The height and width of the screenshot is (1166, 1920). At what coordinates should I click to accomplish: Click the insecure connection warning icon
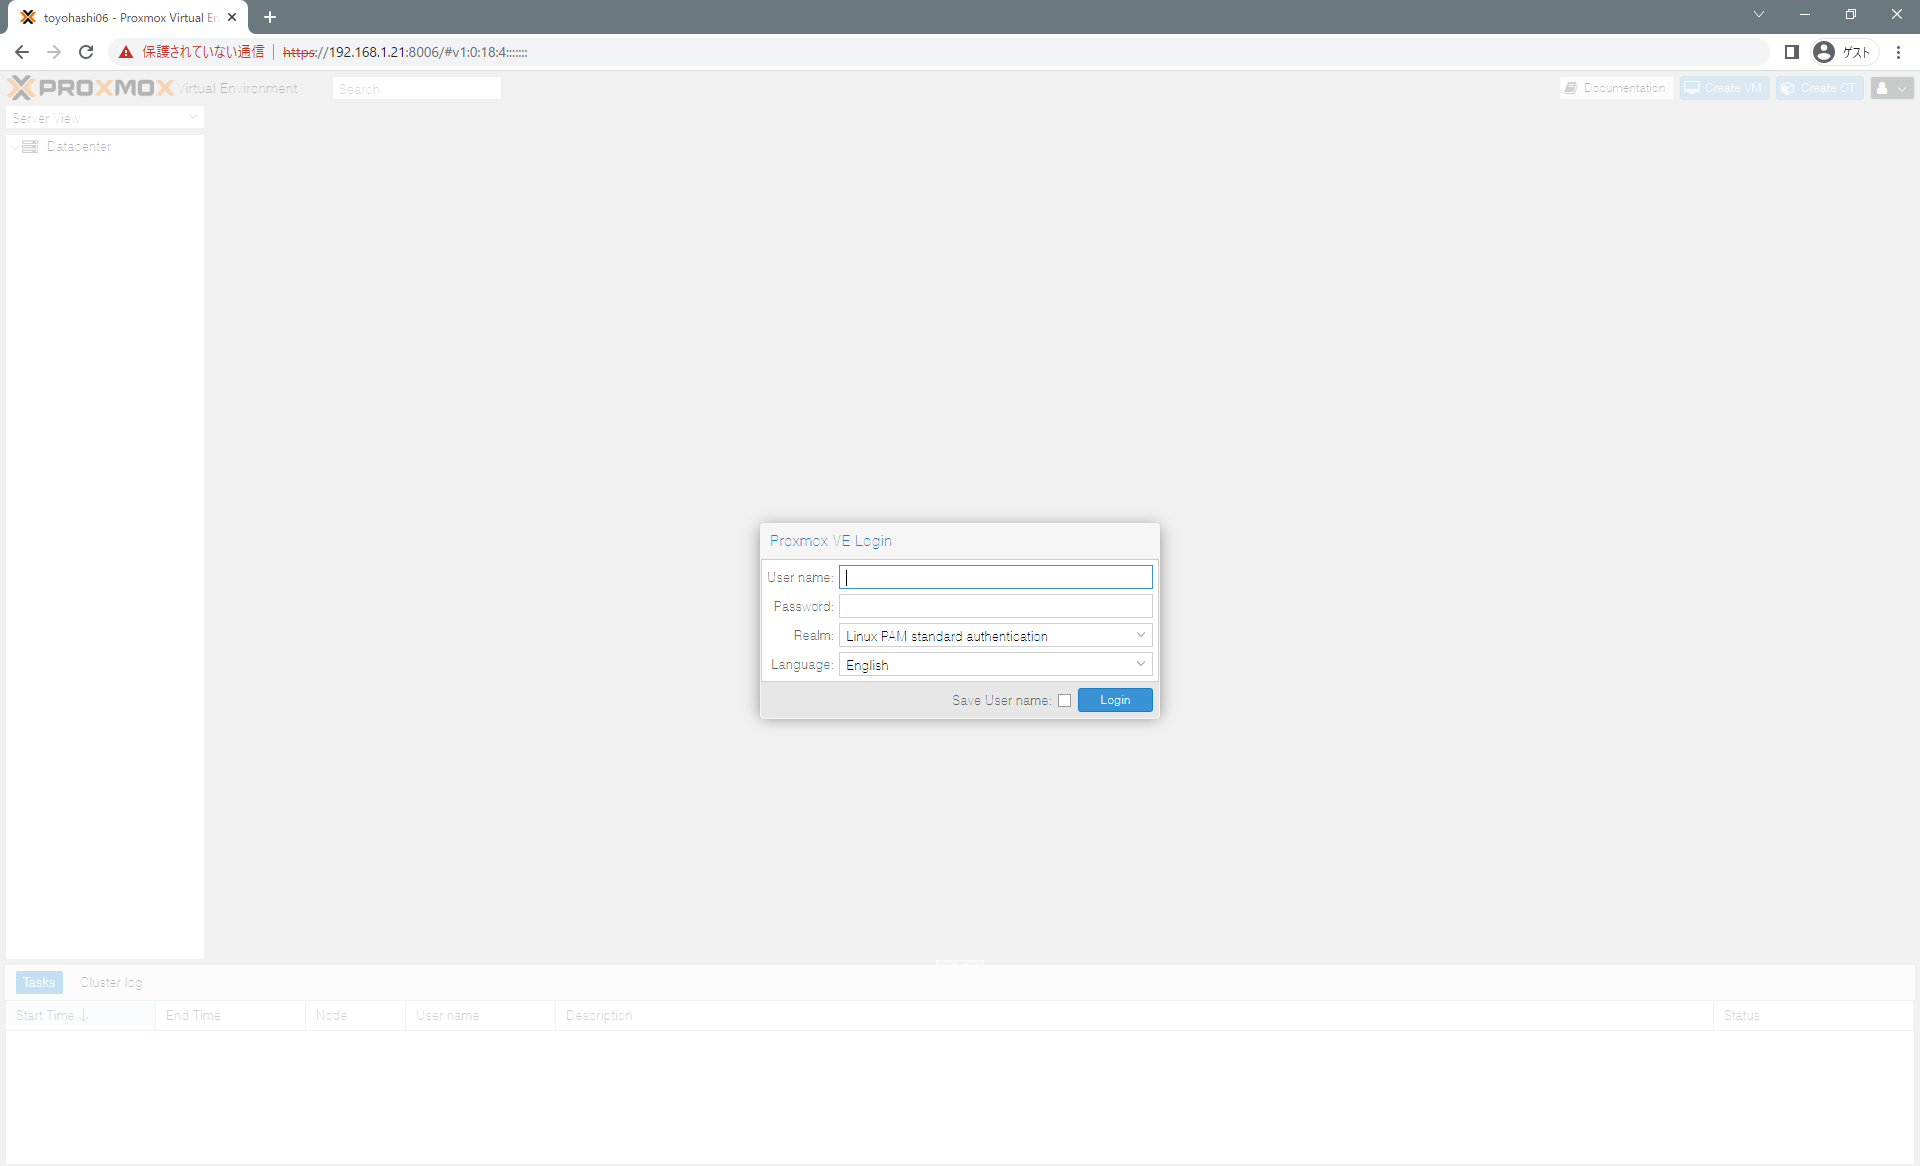[126, 52]
